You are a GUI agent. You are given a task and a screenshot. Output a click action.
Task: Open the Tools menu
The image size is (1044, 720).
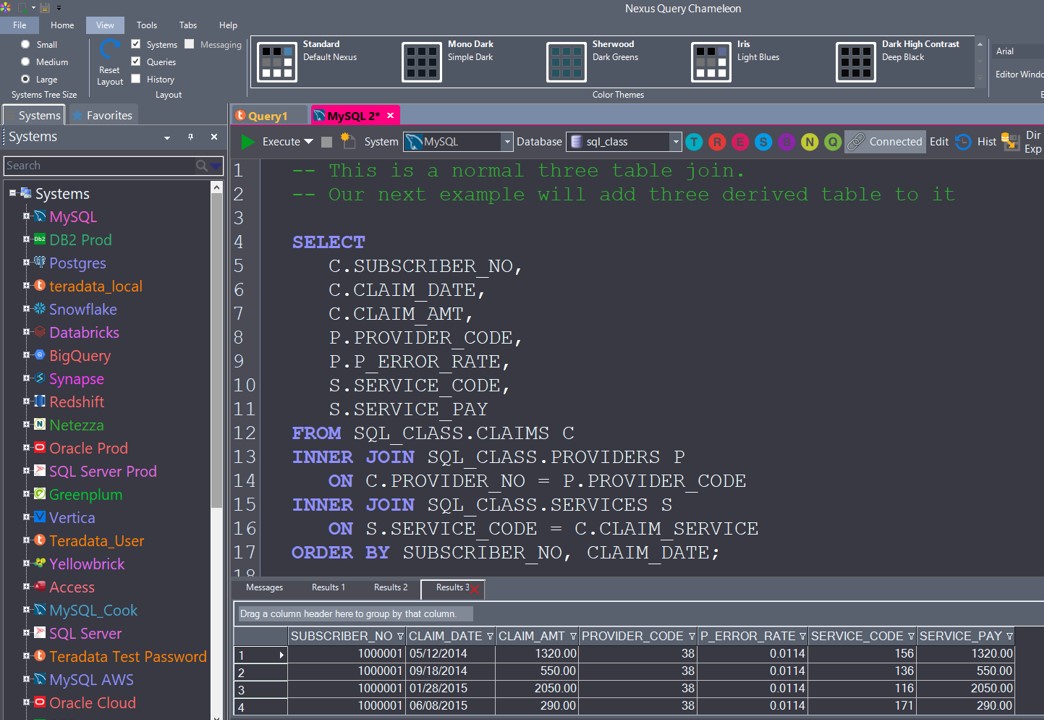(x=146, y=25)
